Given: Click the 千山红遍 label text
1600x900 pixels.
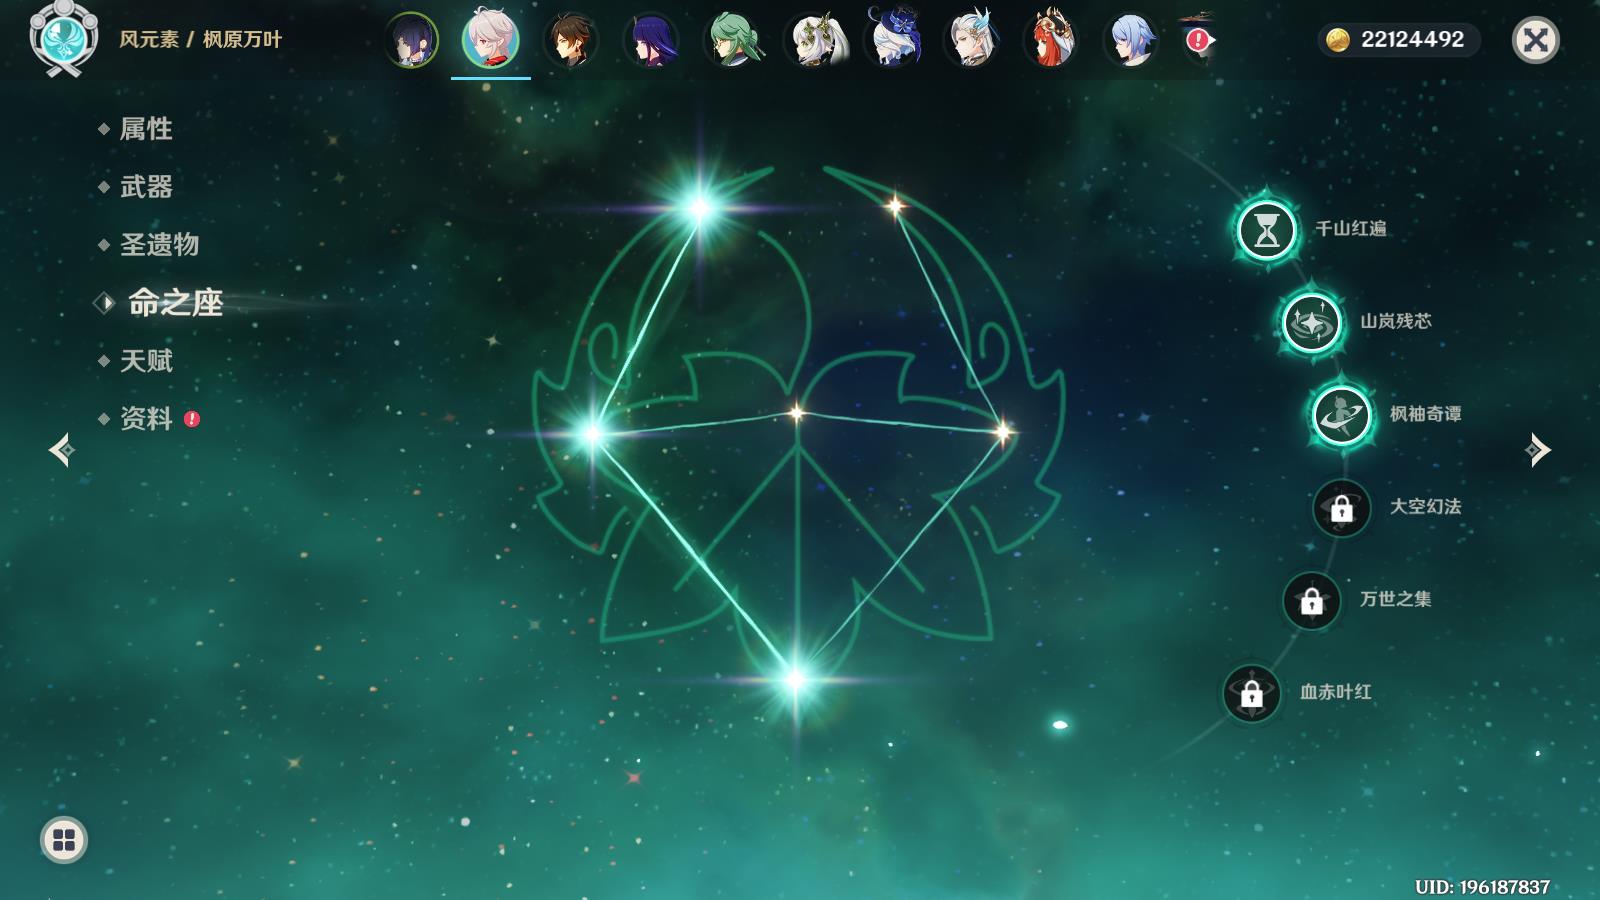Looking at the screenshot, I should click(x=1351, y=229).
